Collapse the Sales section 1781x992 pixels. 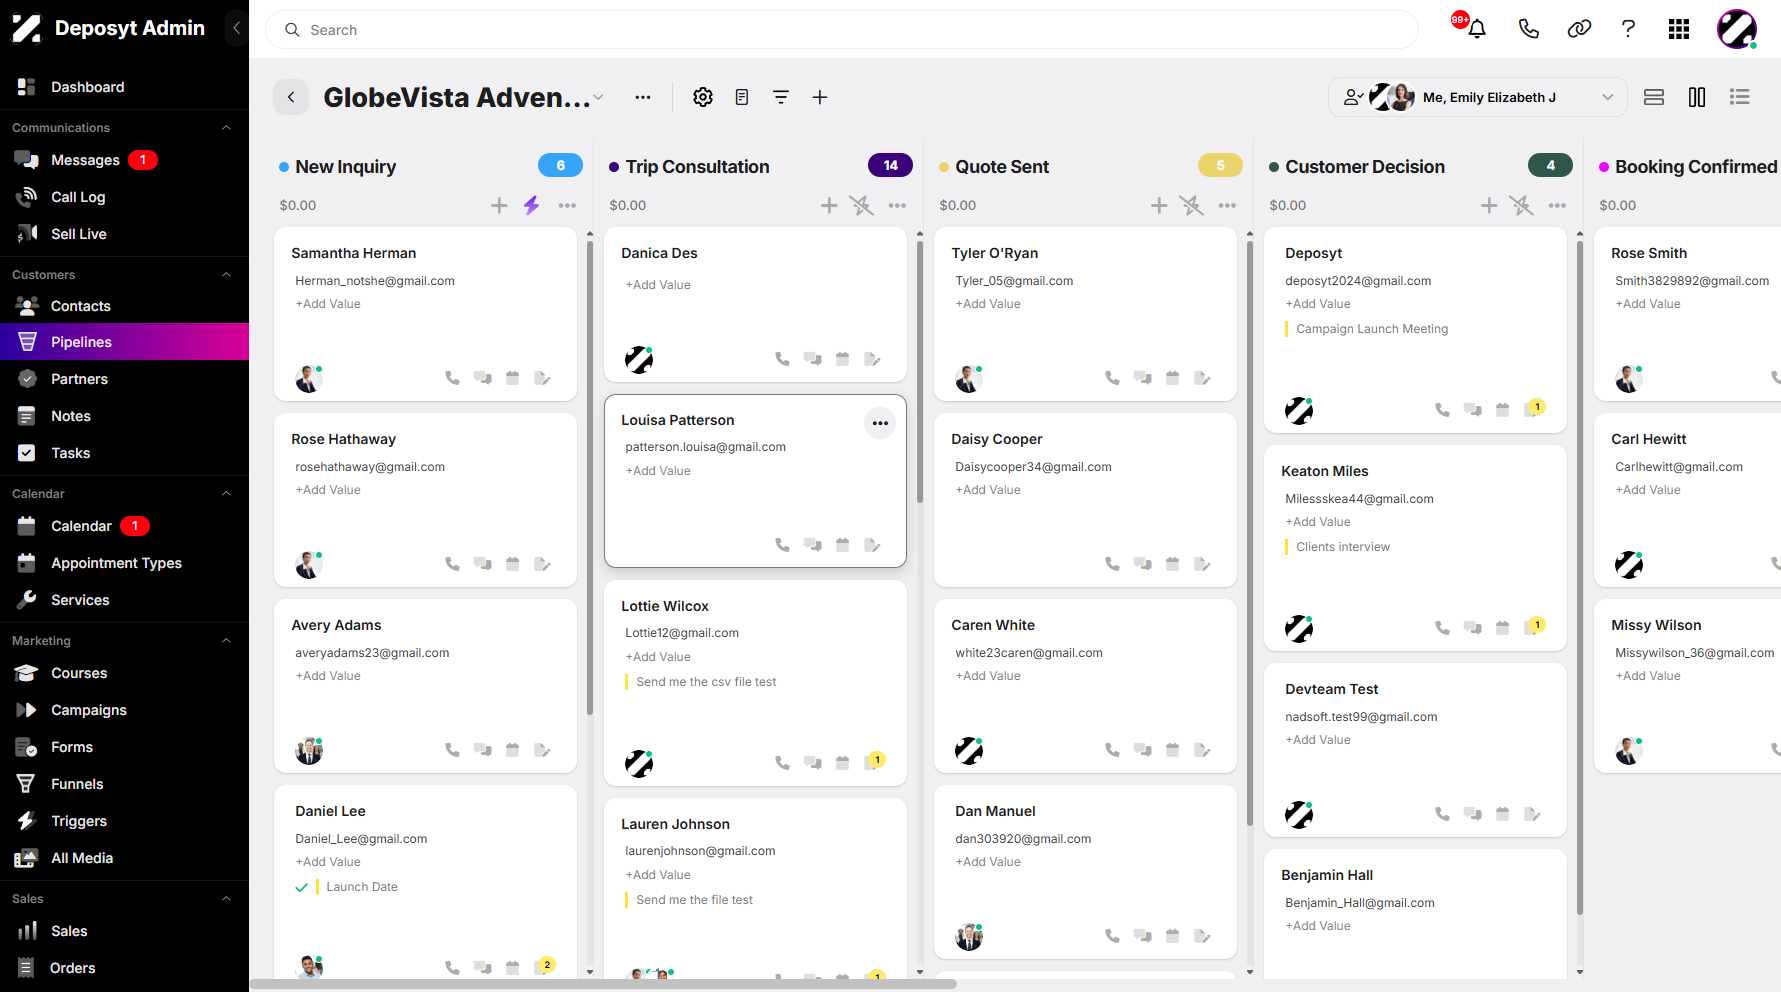click(x=226, y=899)
